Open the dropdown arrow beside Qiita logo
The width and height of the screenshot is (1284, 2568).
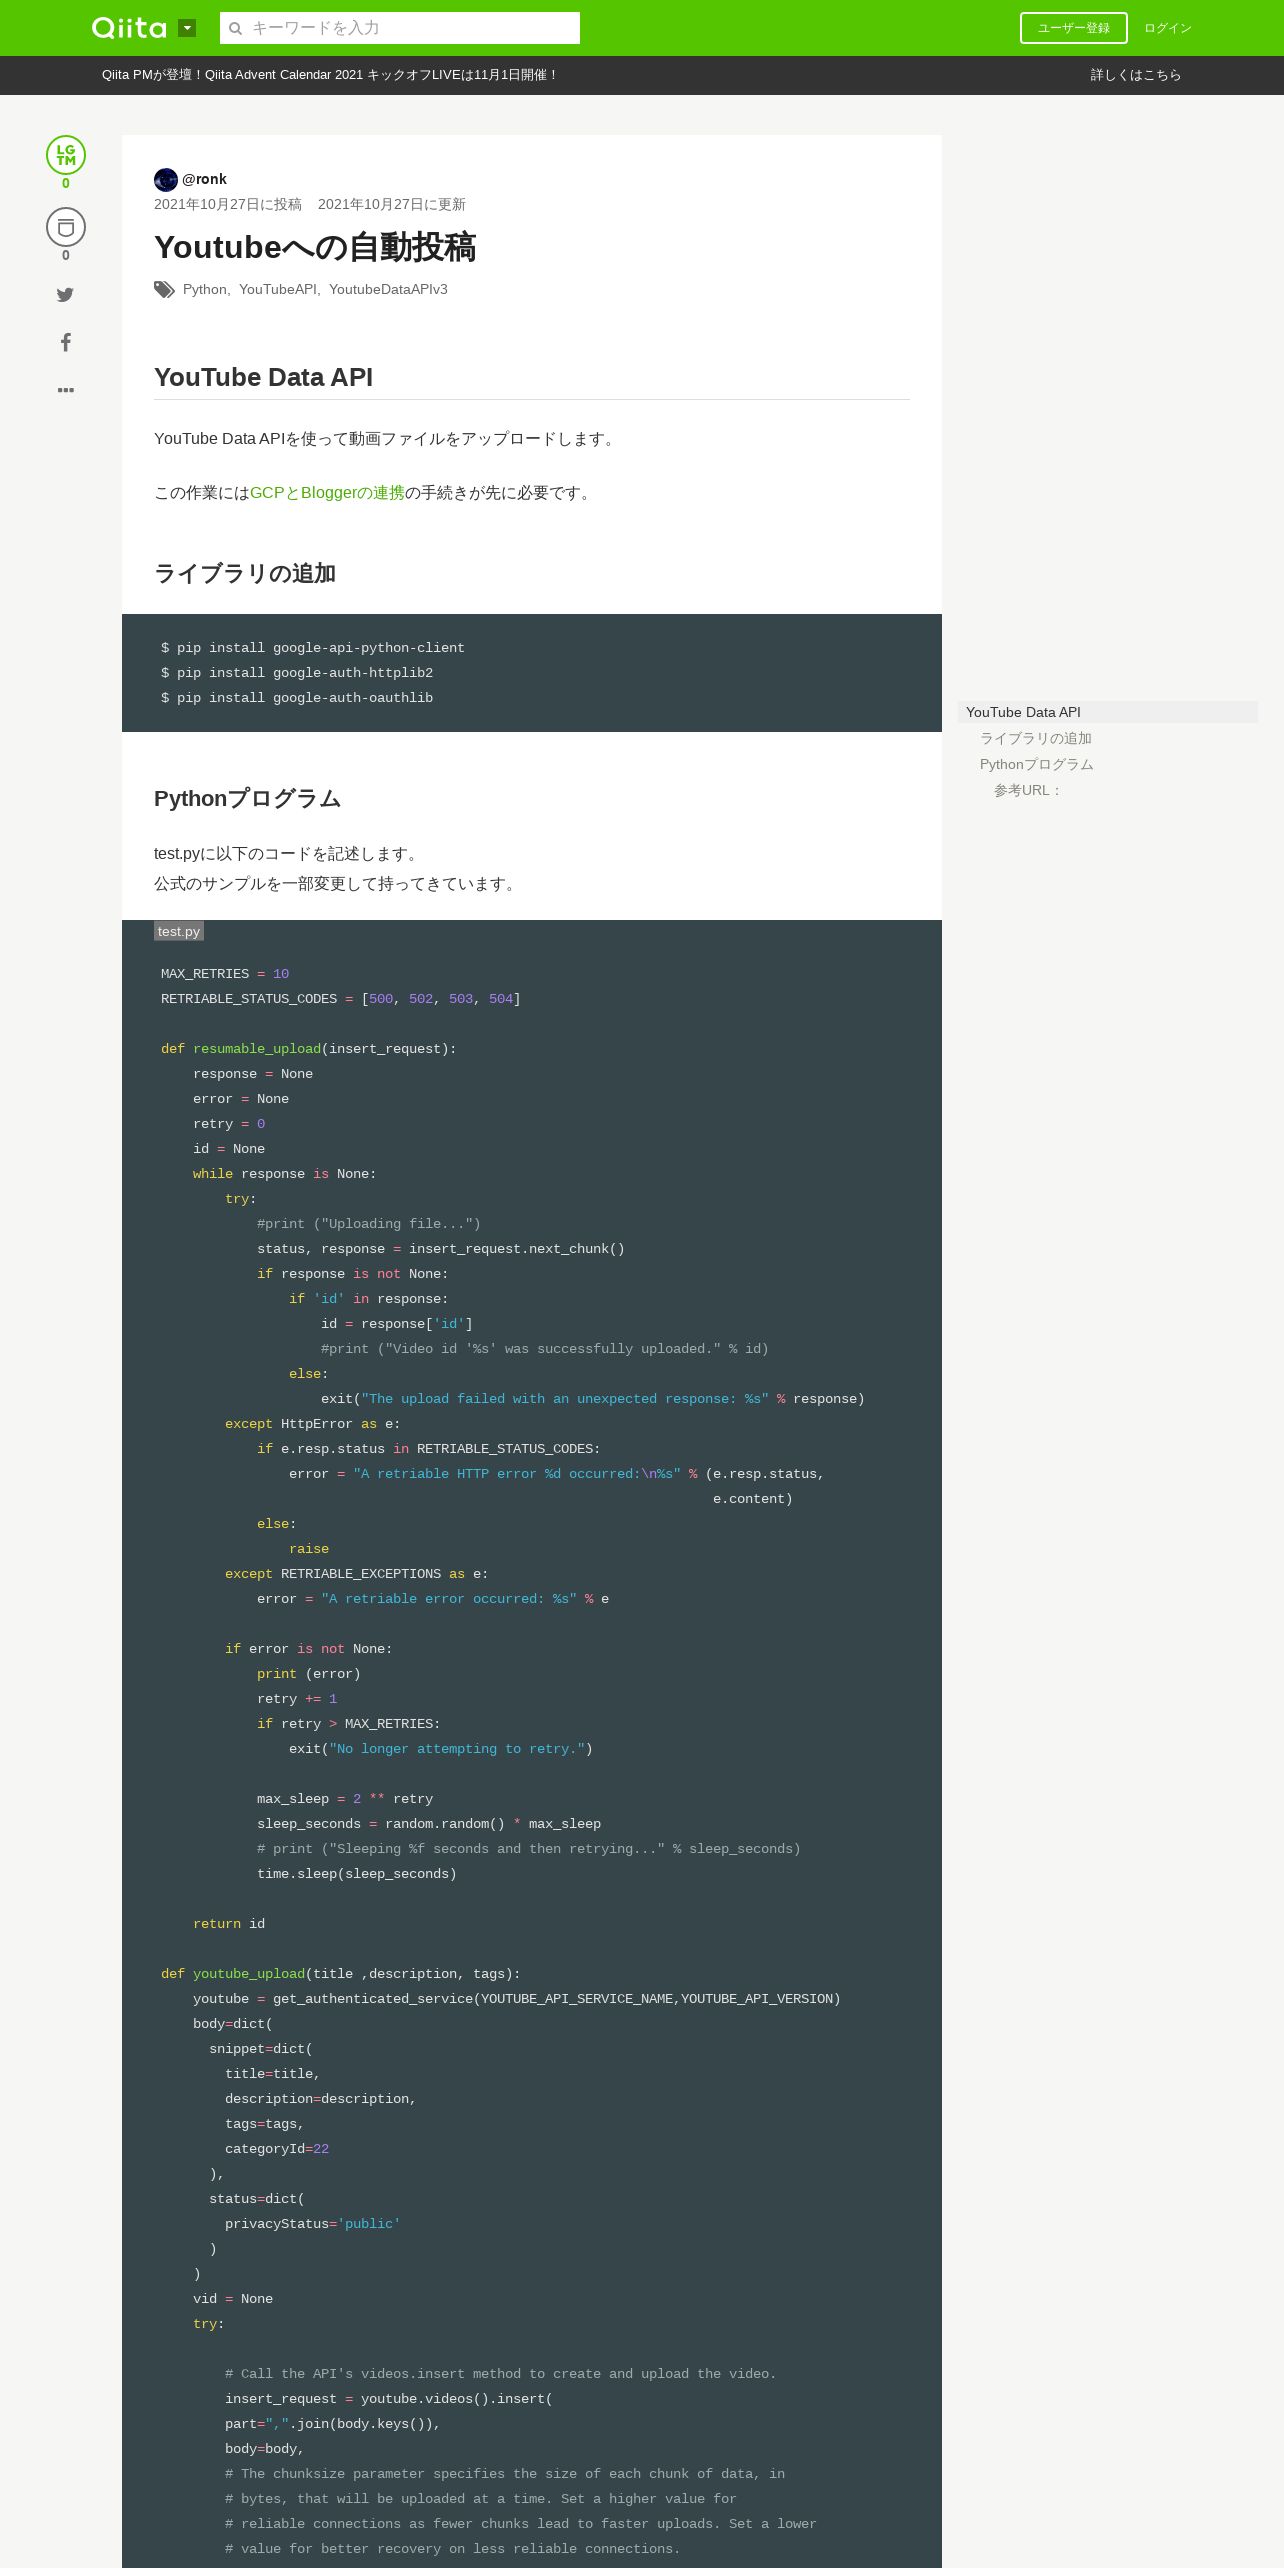[x=187, y=28]
